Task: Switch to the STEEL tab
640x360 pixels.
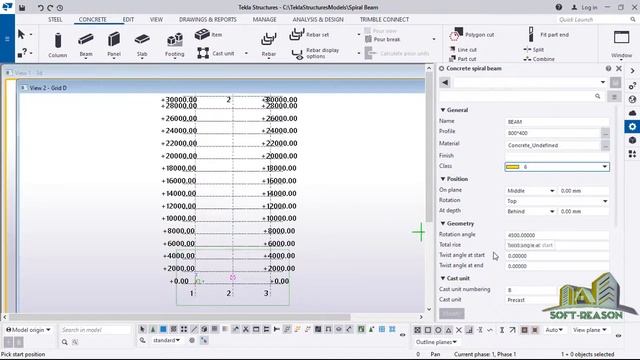Action: tap(55, 20)
